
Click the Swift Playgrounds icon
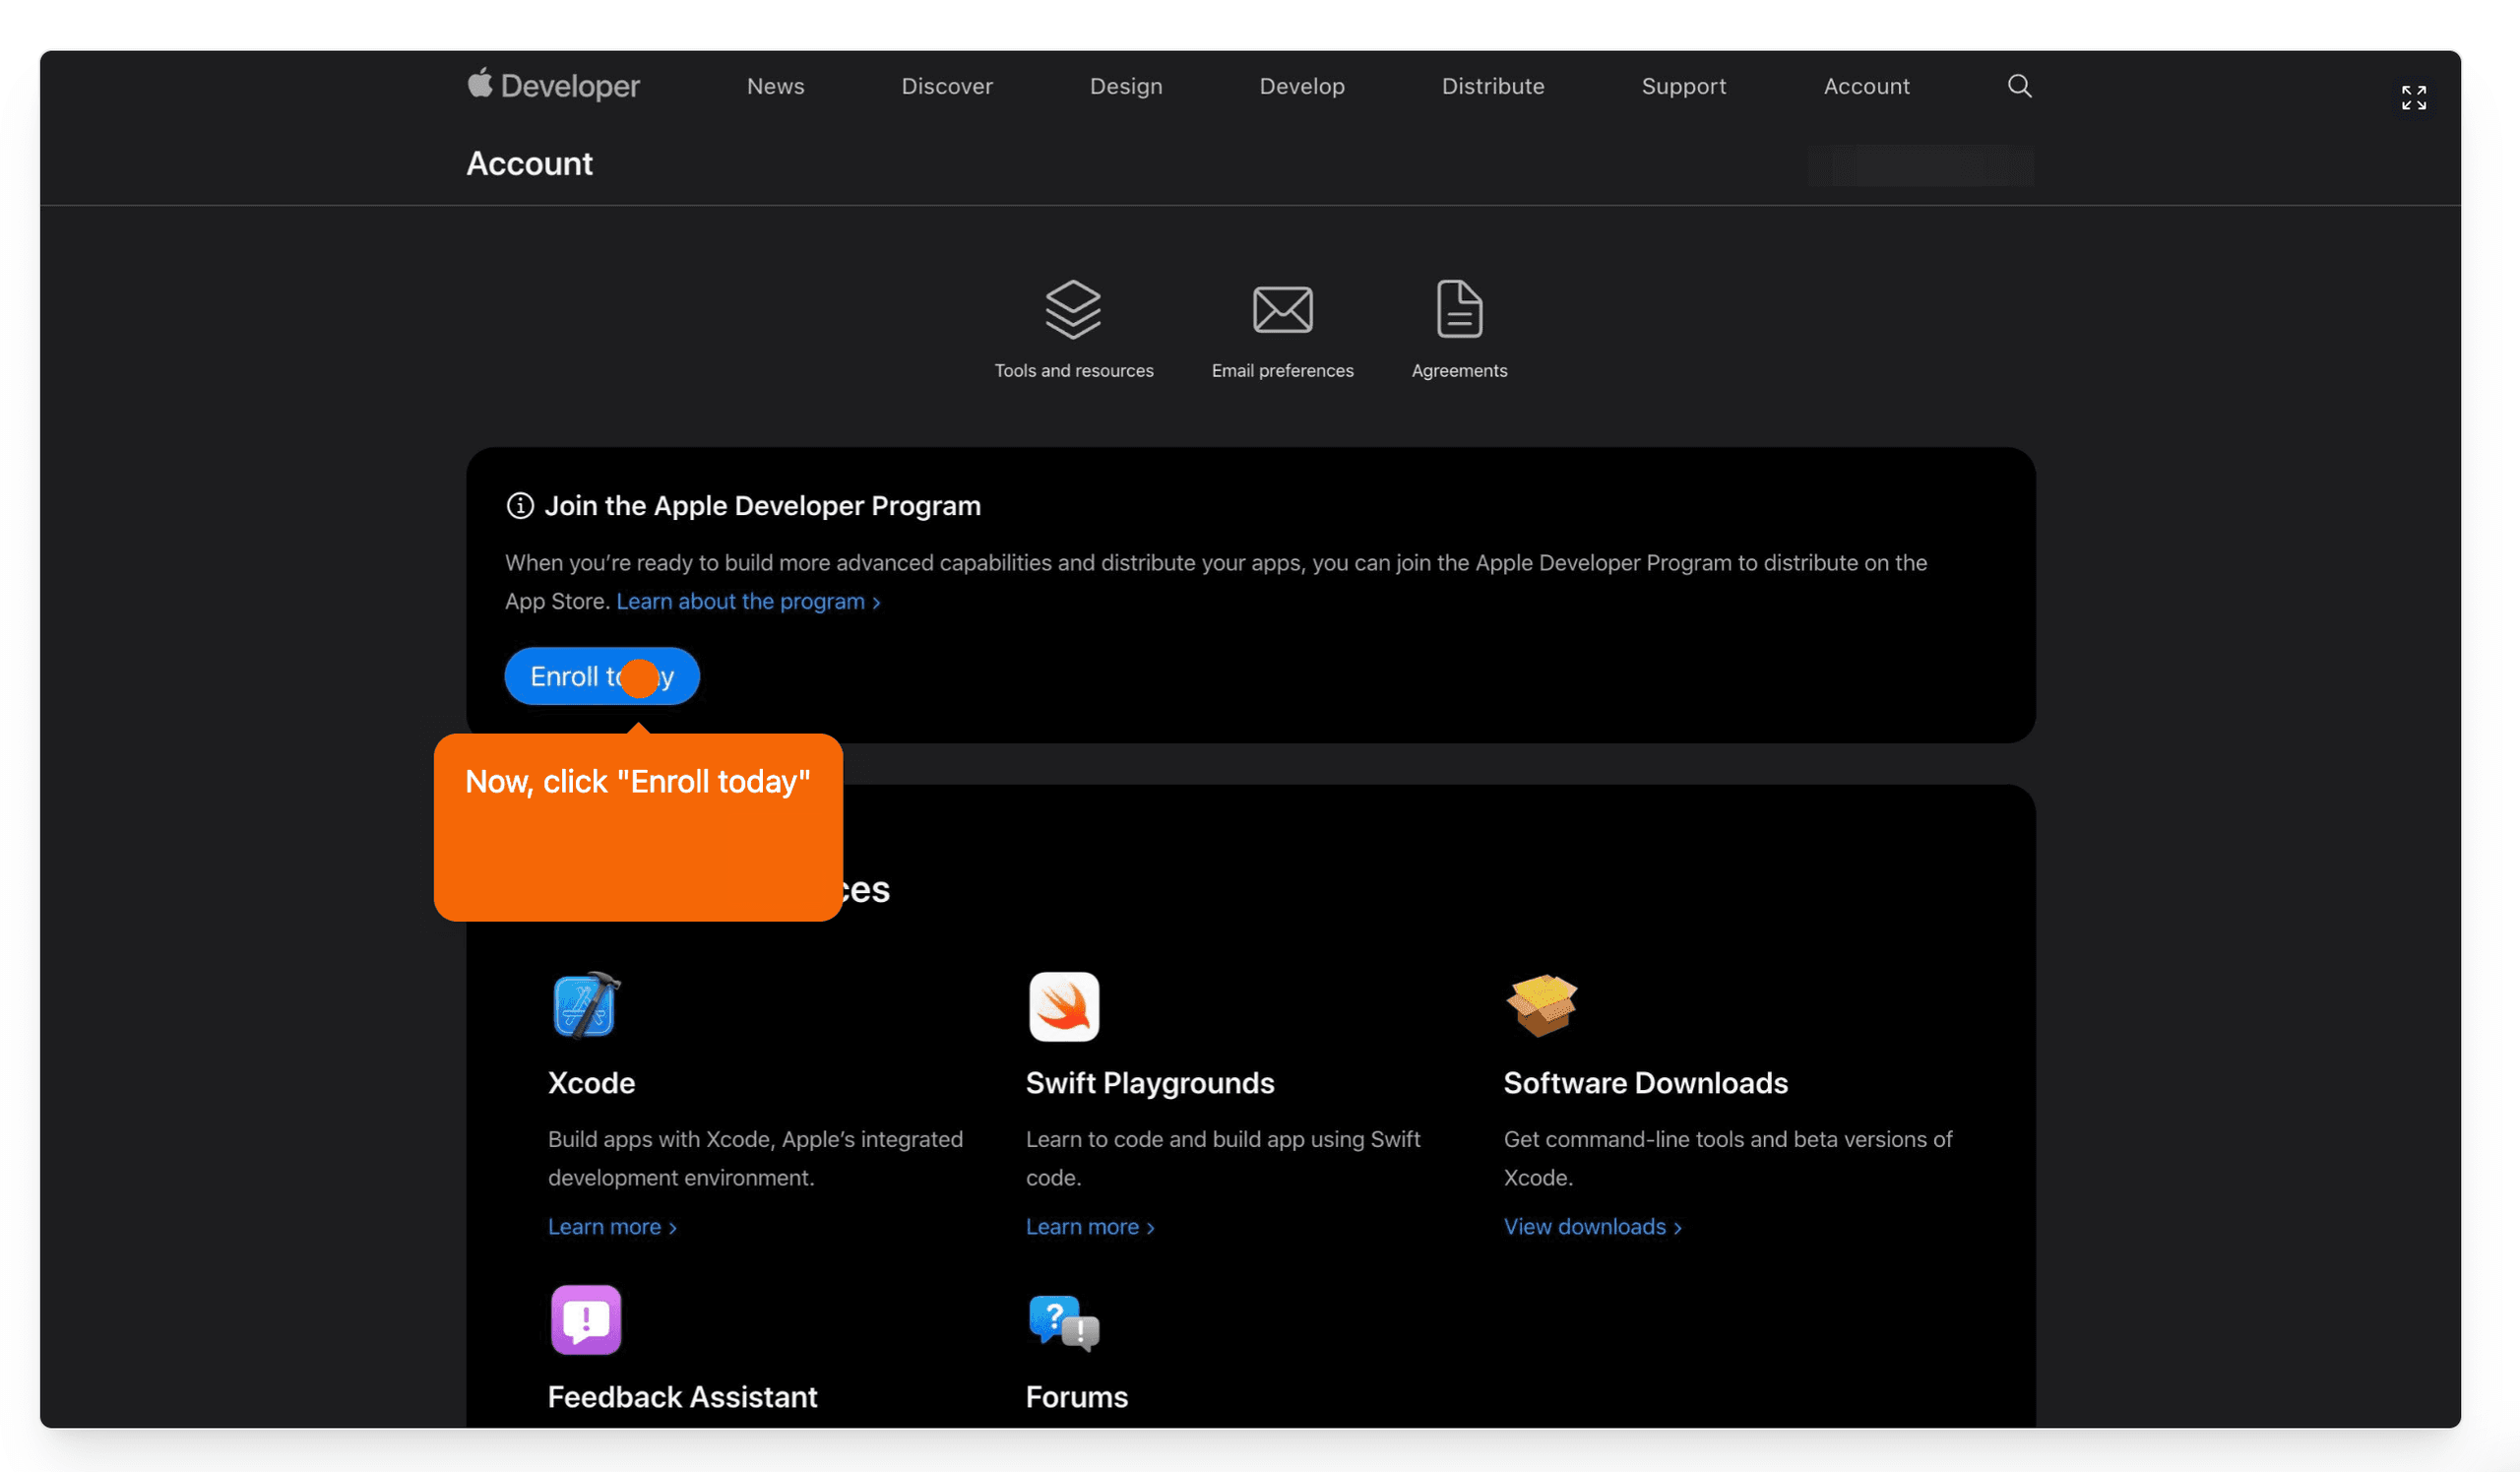click(x=1064, y=1006)
